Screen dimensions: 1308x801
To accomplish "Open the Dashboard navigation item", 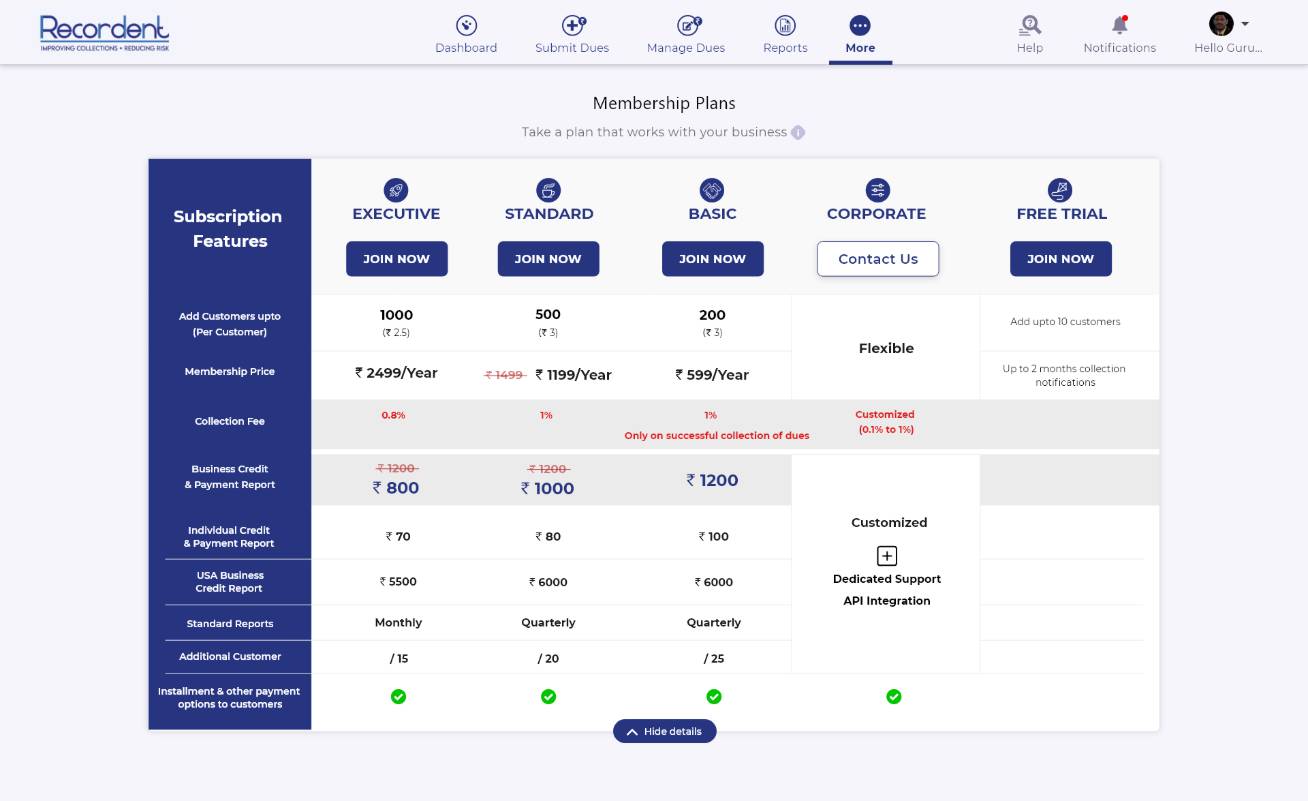I will [466, 35].
